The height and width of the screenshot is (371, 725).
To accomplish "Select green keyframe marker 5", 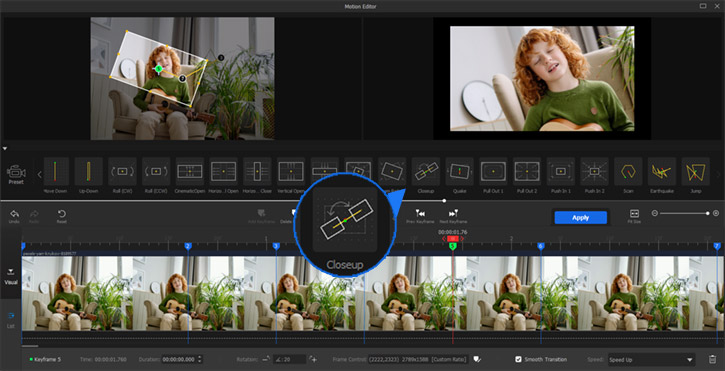I will point(453,246).
